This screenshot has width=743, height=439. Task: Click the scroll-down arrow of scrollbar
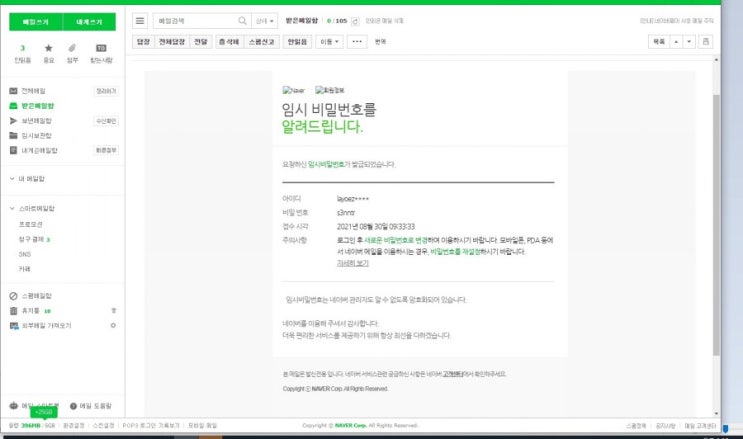pos(716,414)
